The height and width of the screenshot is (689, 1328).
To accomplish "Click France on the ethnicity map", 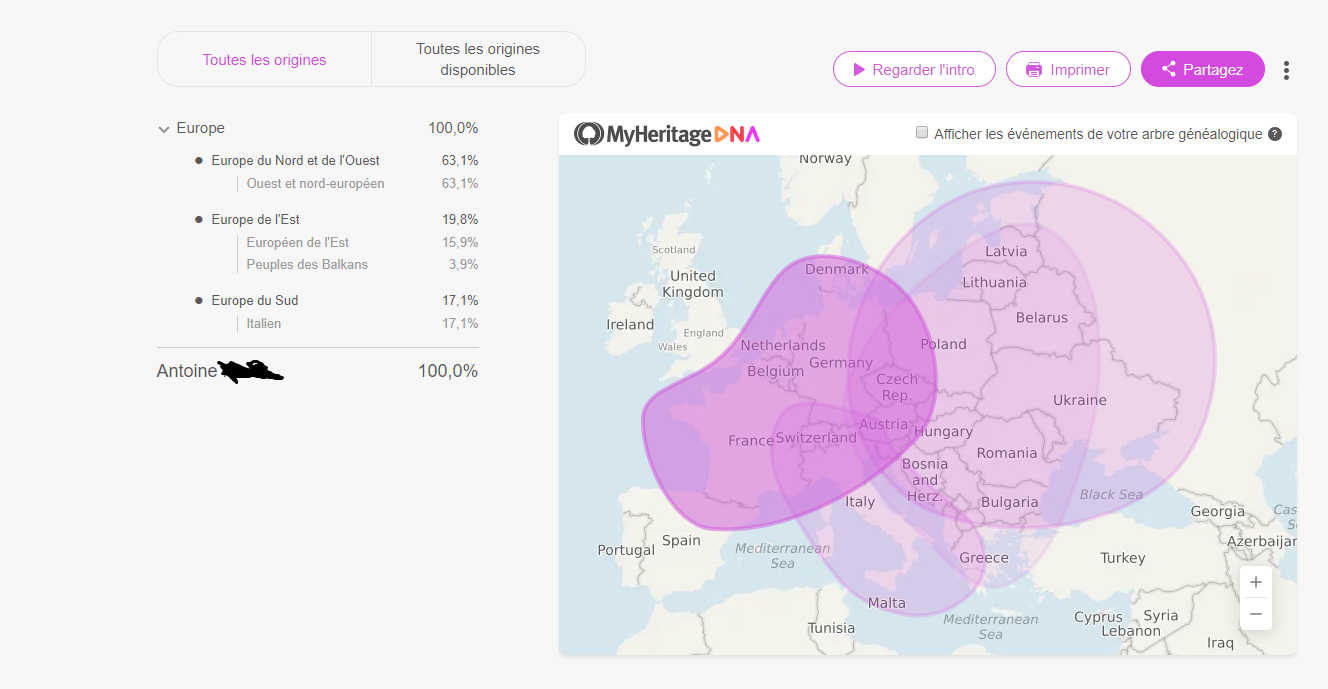I will coord(750,441).
